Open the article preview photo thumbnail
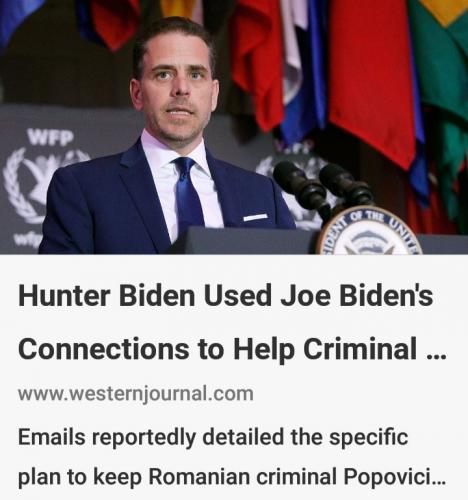Screen dimensions: 468x500 [x=234, y=127]
